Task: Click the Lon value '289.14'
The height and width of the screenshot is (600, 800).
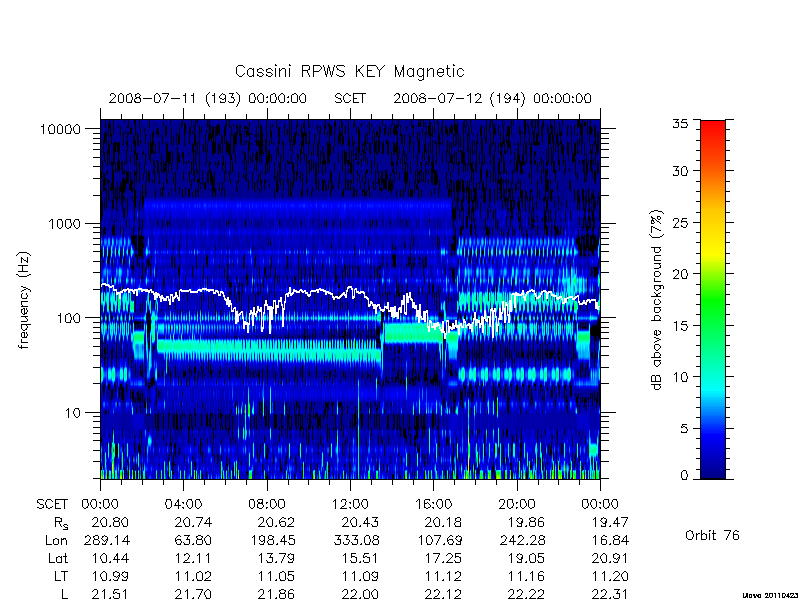Action: pos(107,540)
